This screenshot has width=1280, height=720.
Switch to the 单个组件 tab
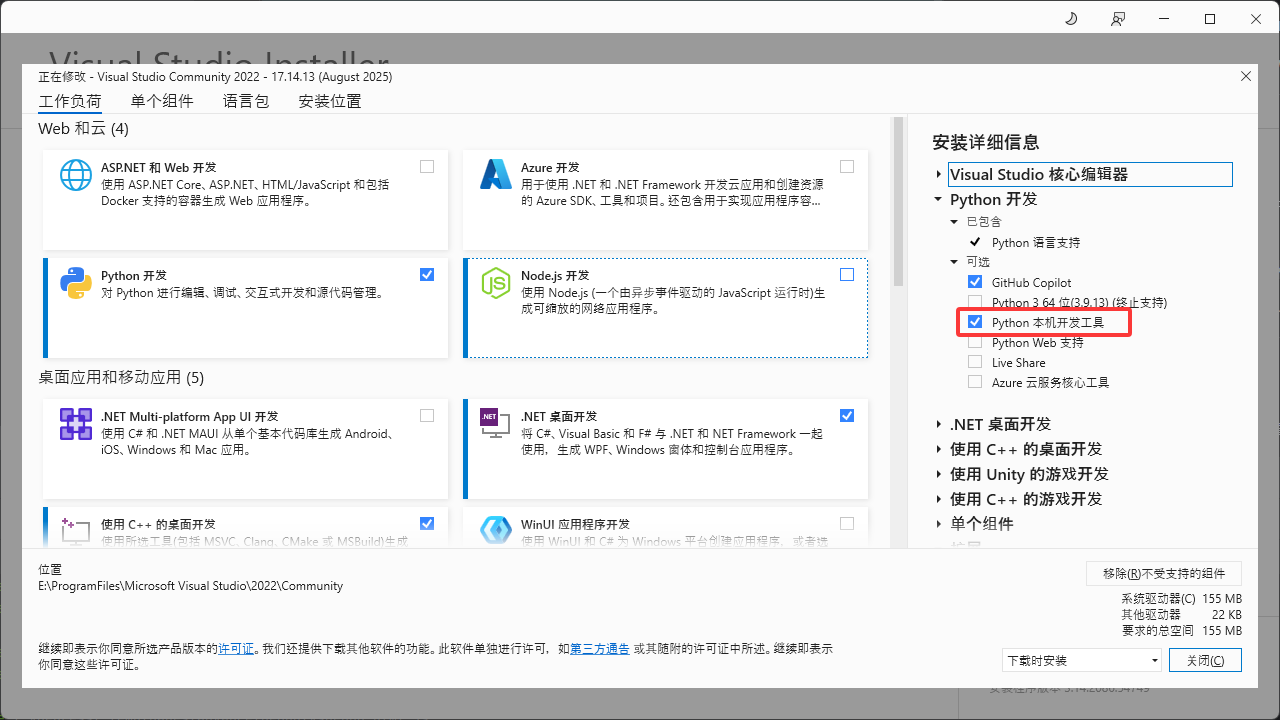(162, 101)
